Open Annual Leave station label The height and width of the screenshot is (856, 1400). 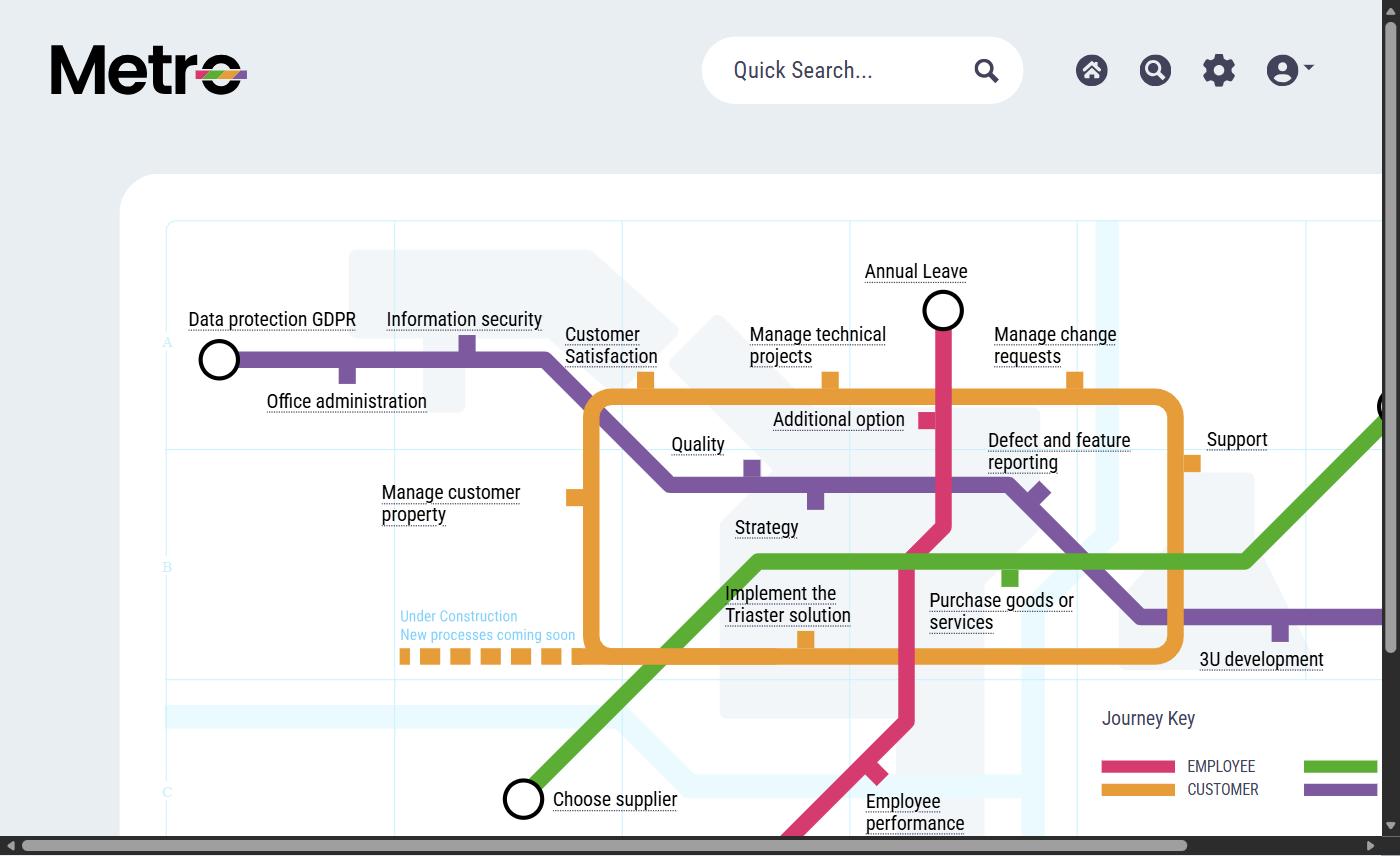[916, 272]
